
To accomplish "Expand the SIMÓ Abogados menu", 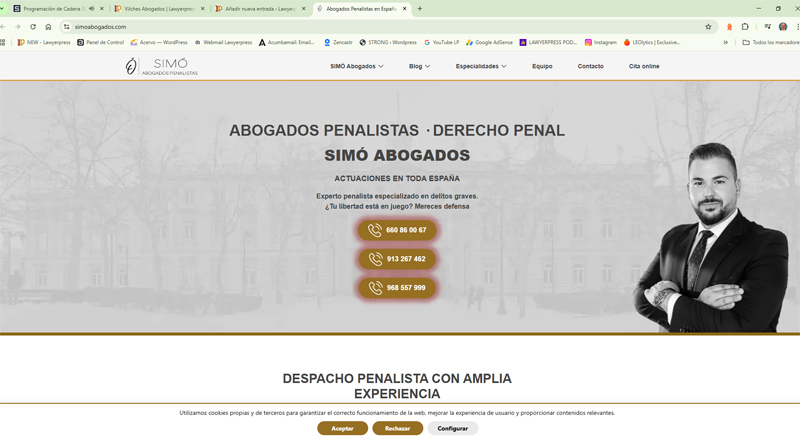I will click(x=357, y=66).
